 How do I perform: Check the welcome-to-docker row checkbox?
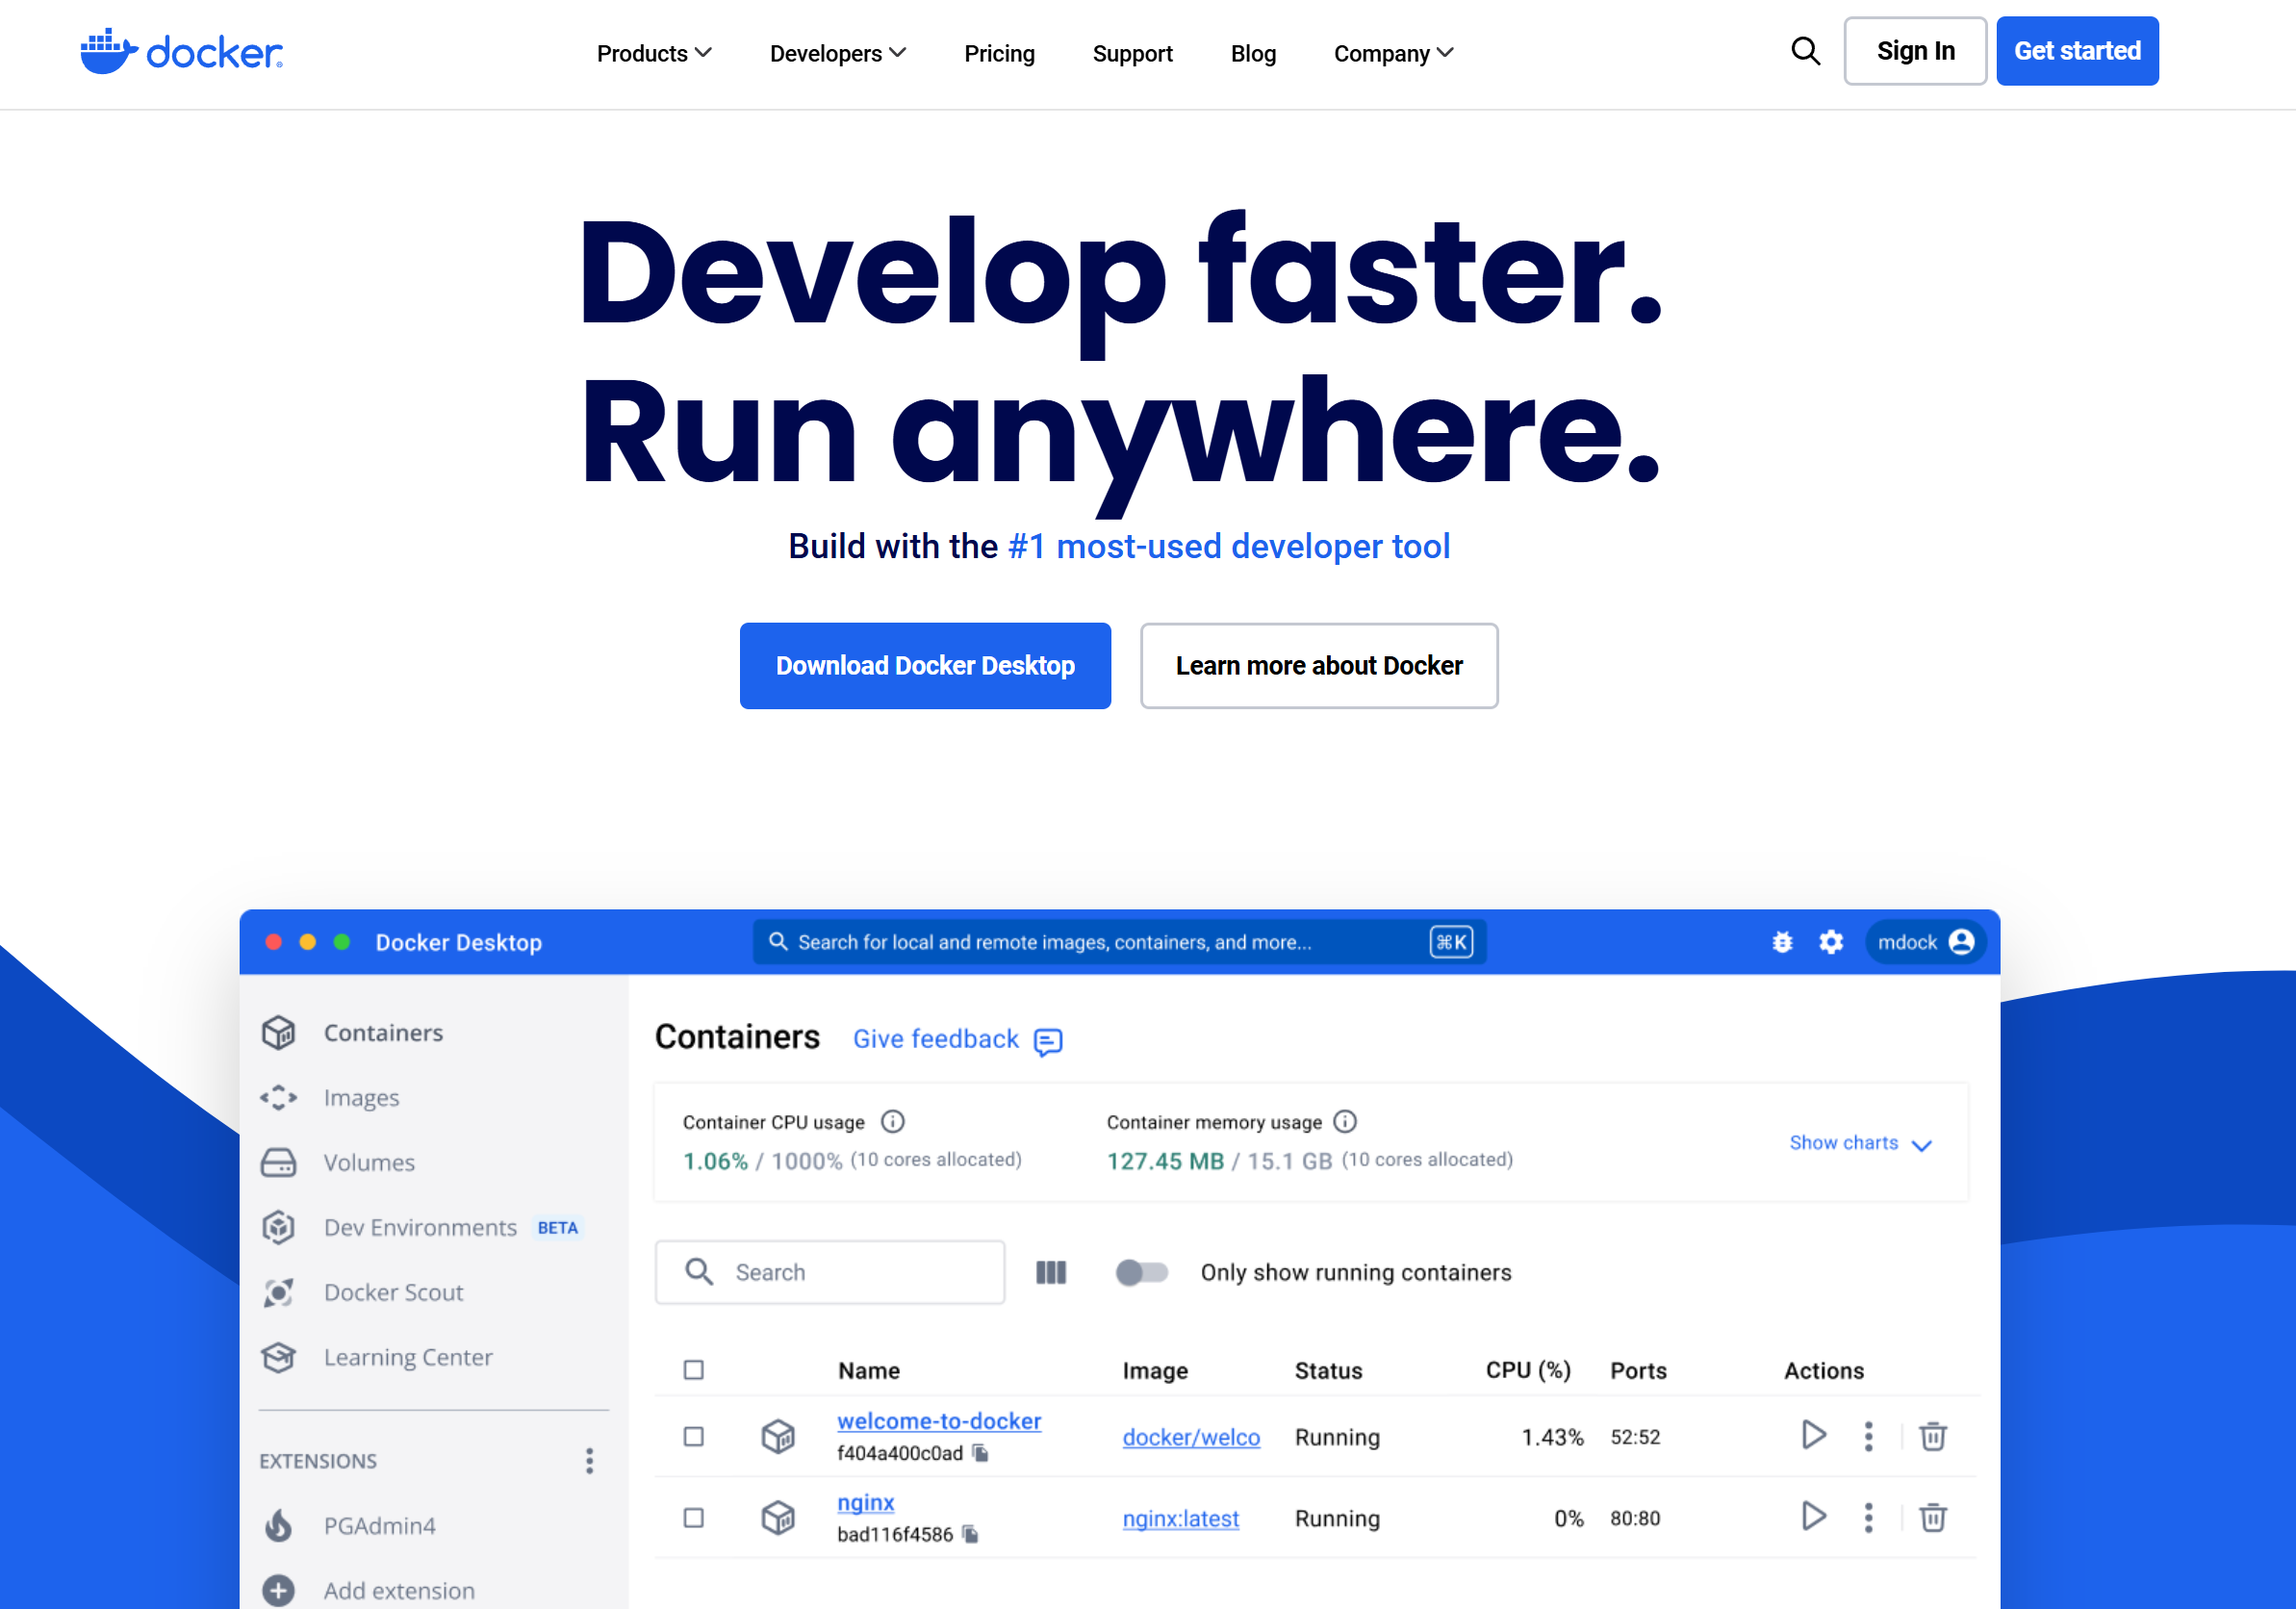693,1436
